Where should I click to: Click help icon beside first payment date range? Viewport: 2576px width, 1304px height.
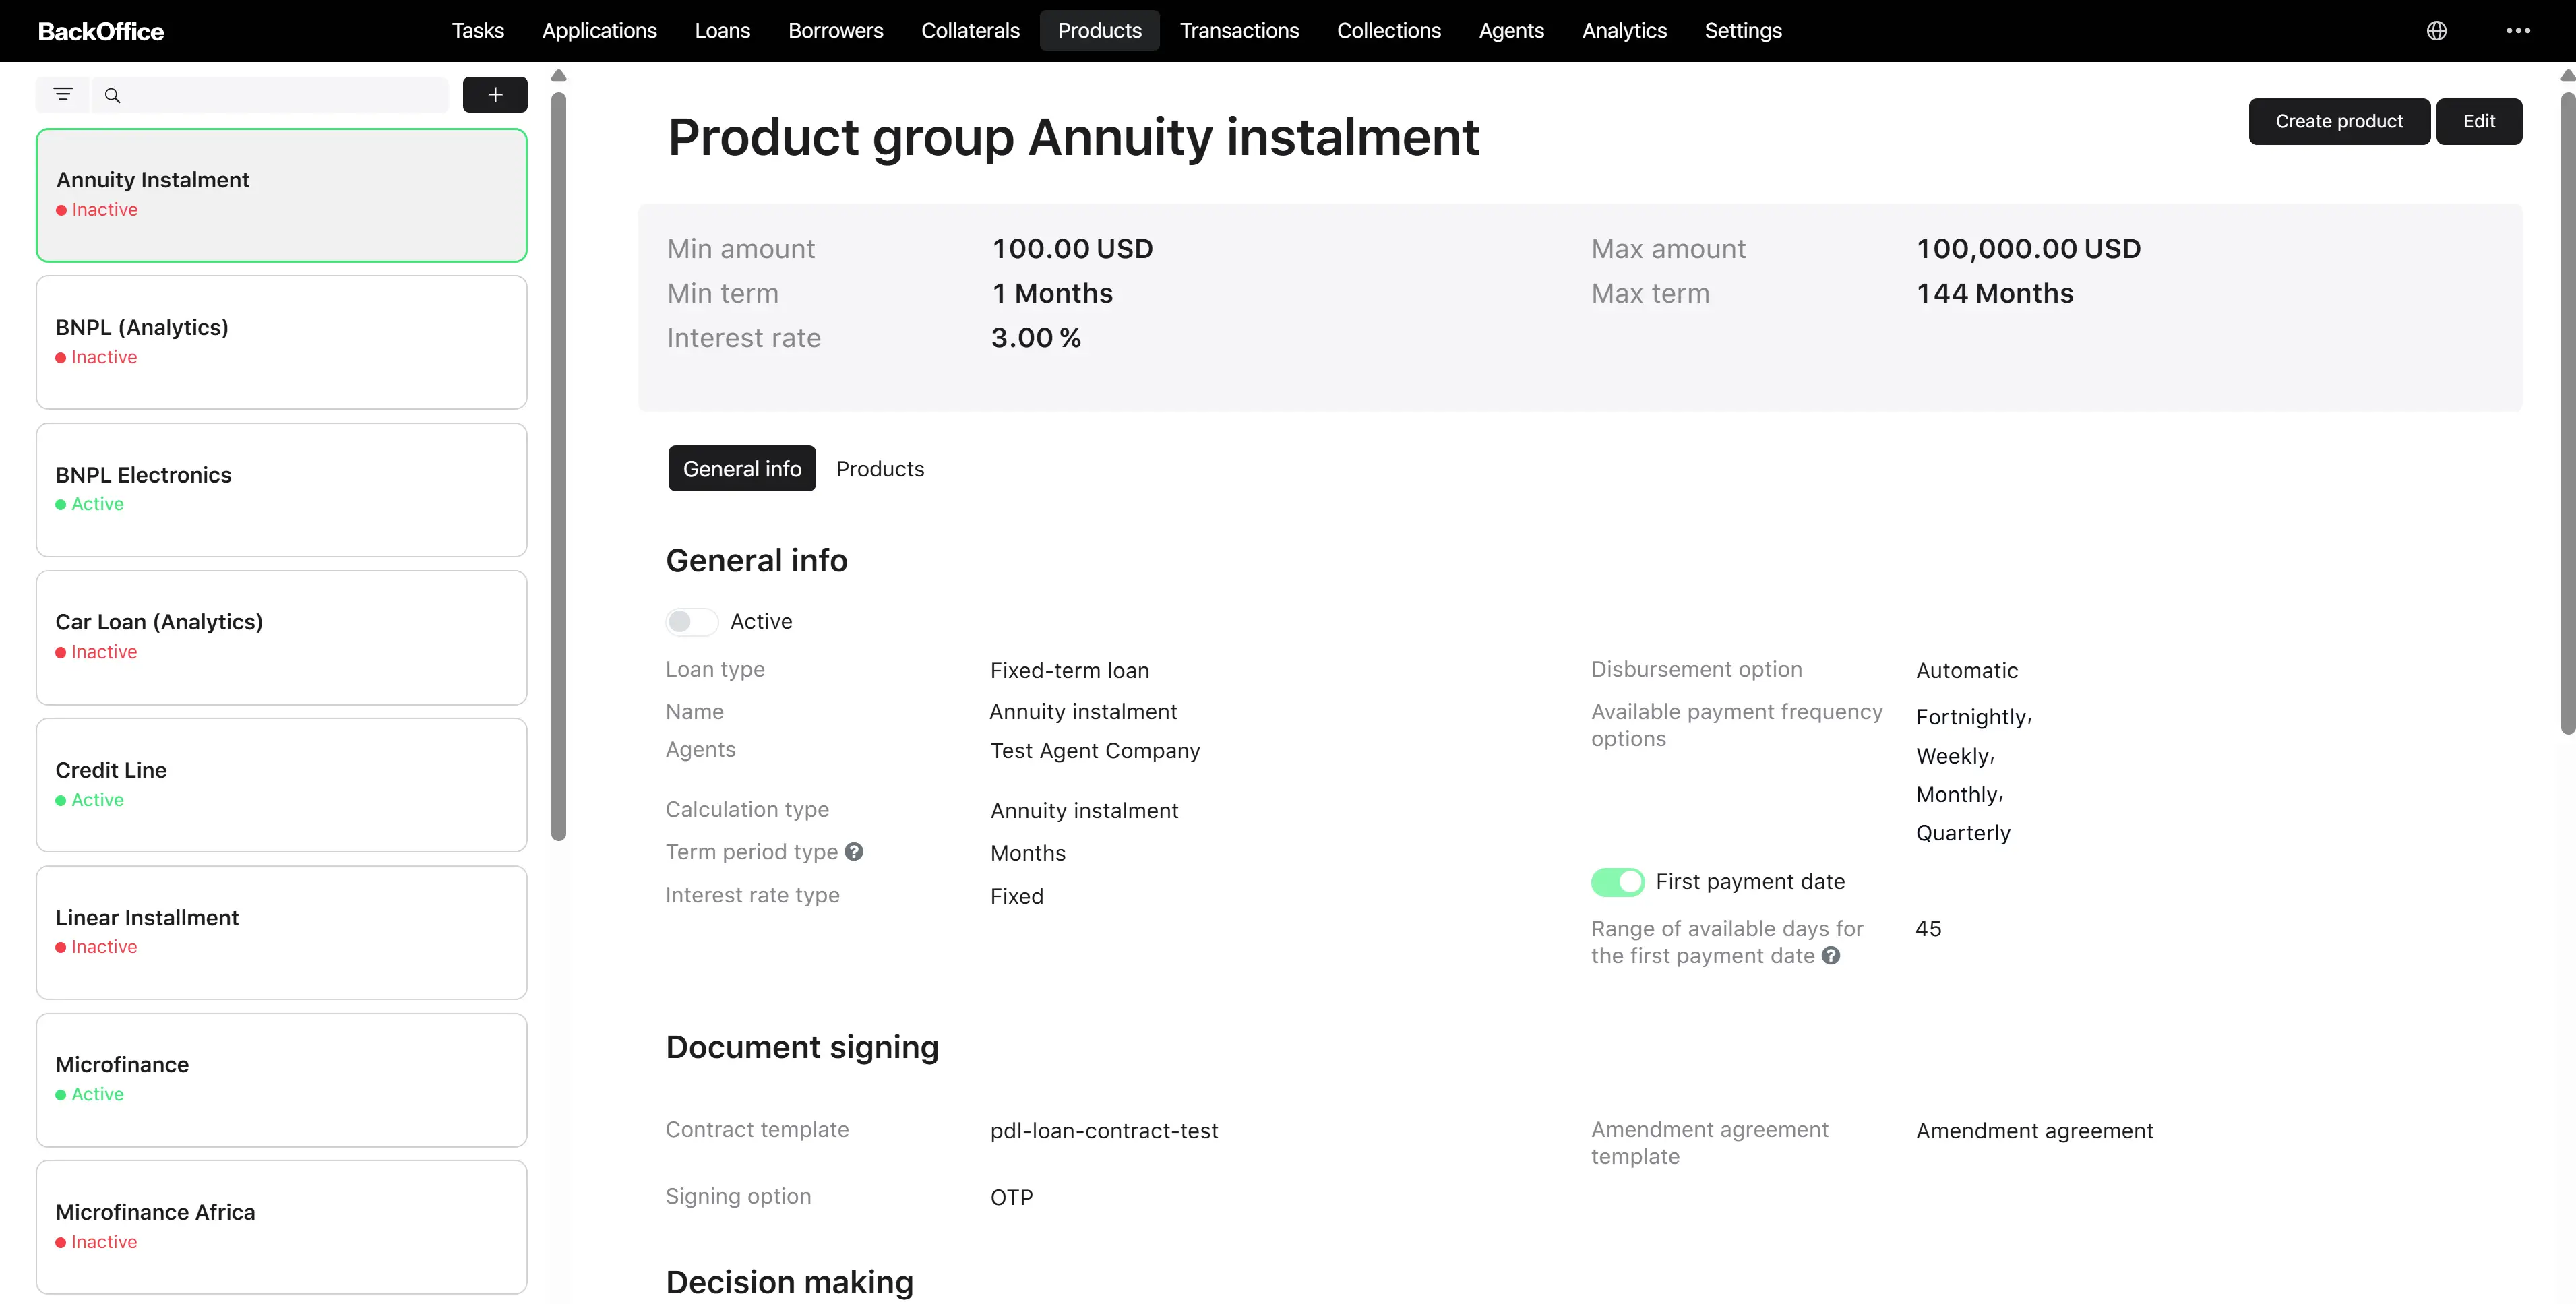point(1830,956)
